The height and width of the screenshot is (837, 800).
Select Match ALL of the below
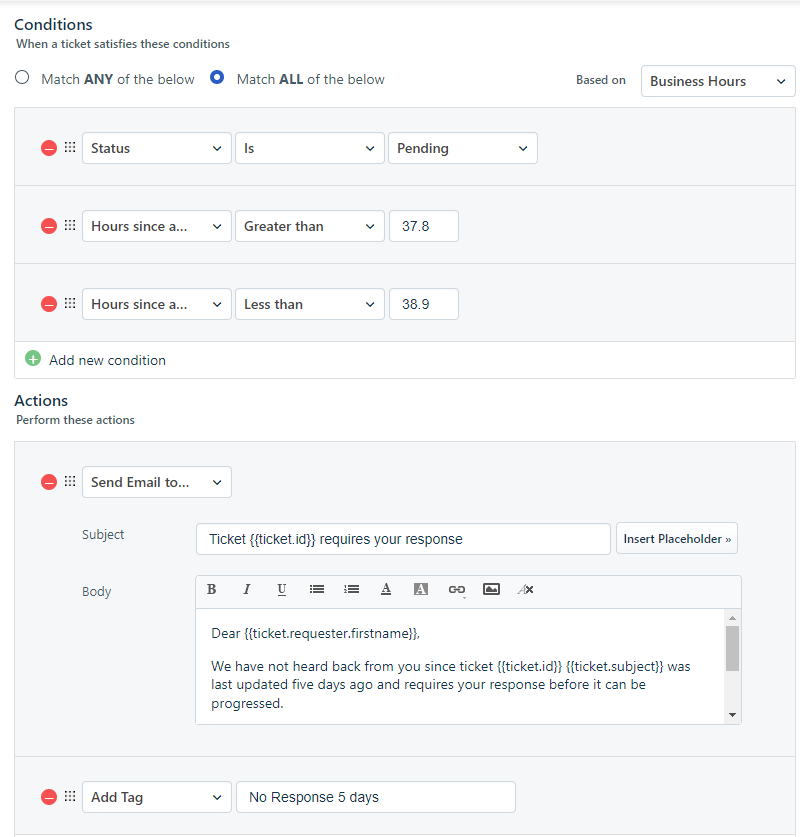coord(217,77)
